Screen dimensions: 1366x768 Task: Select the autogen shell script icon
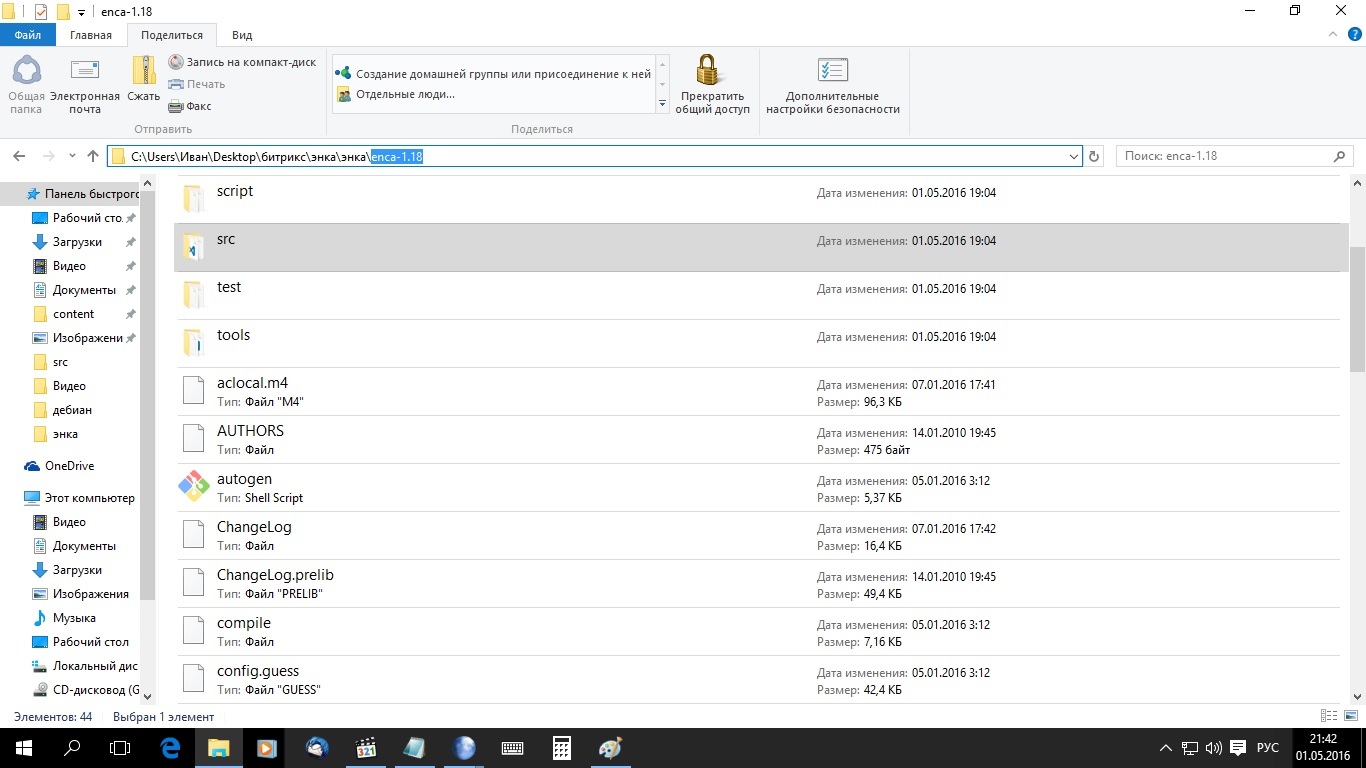coord(194,487)
